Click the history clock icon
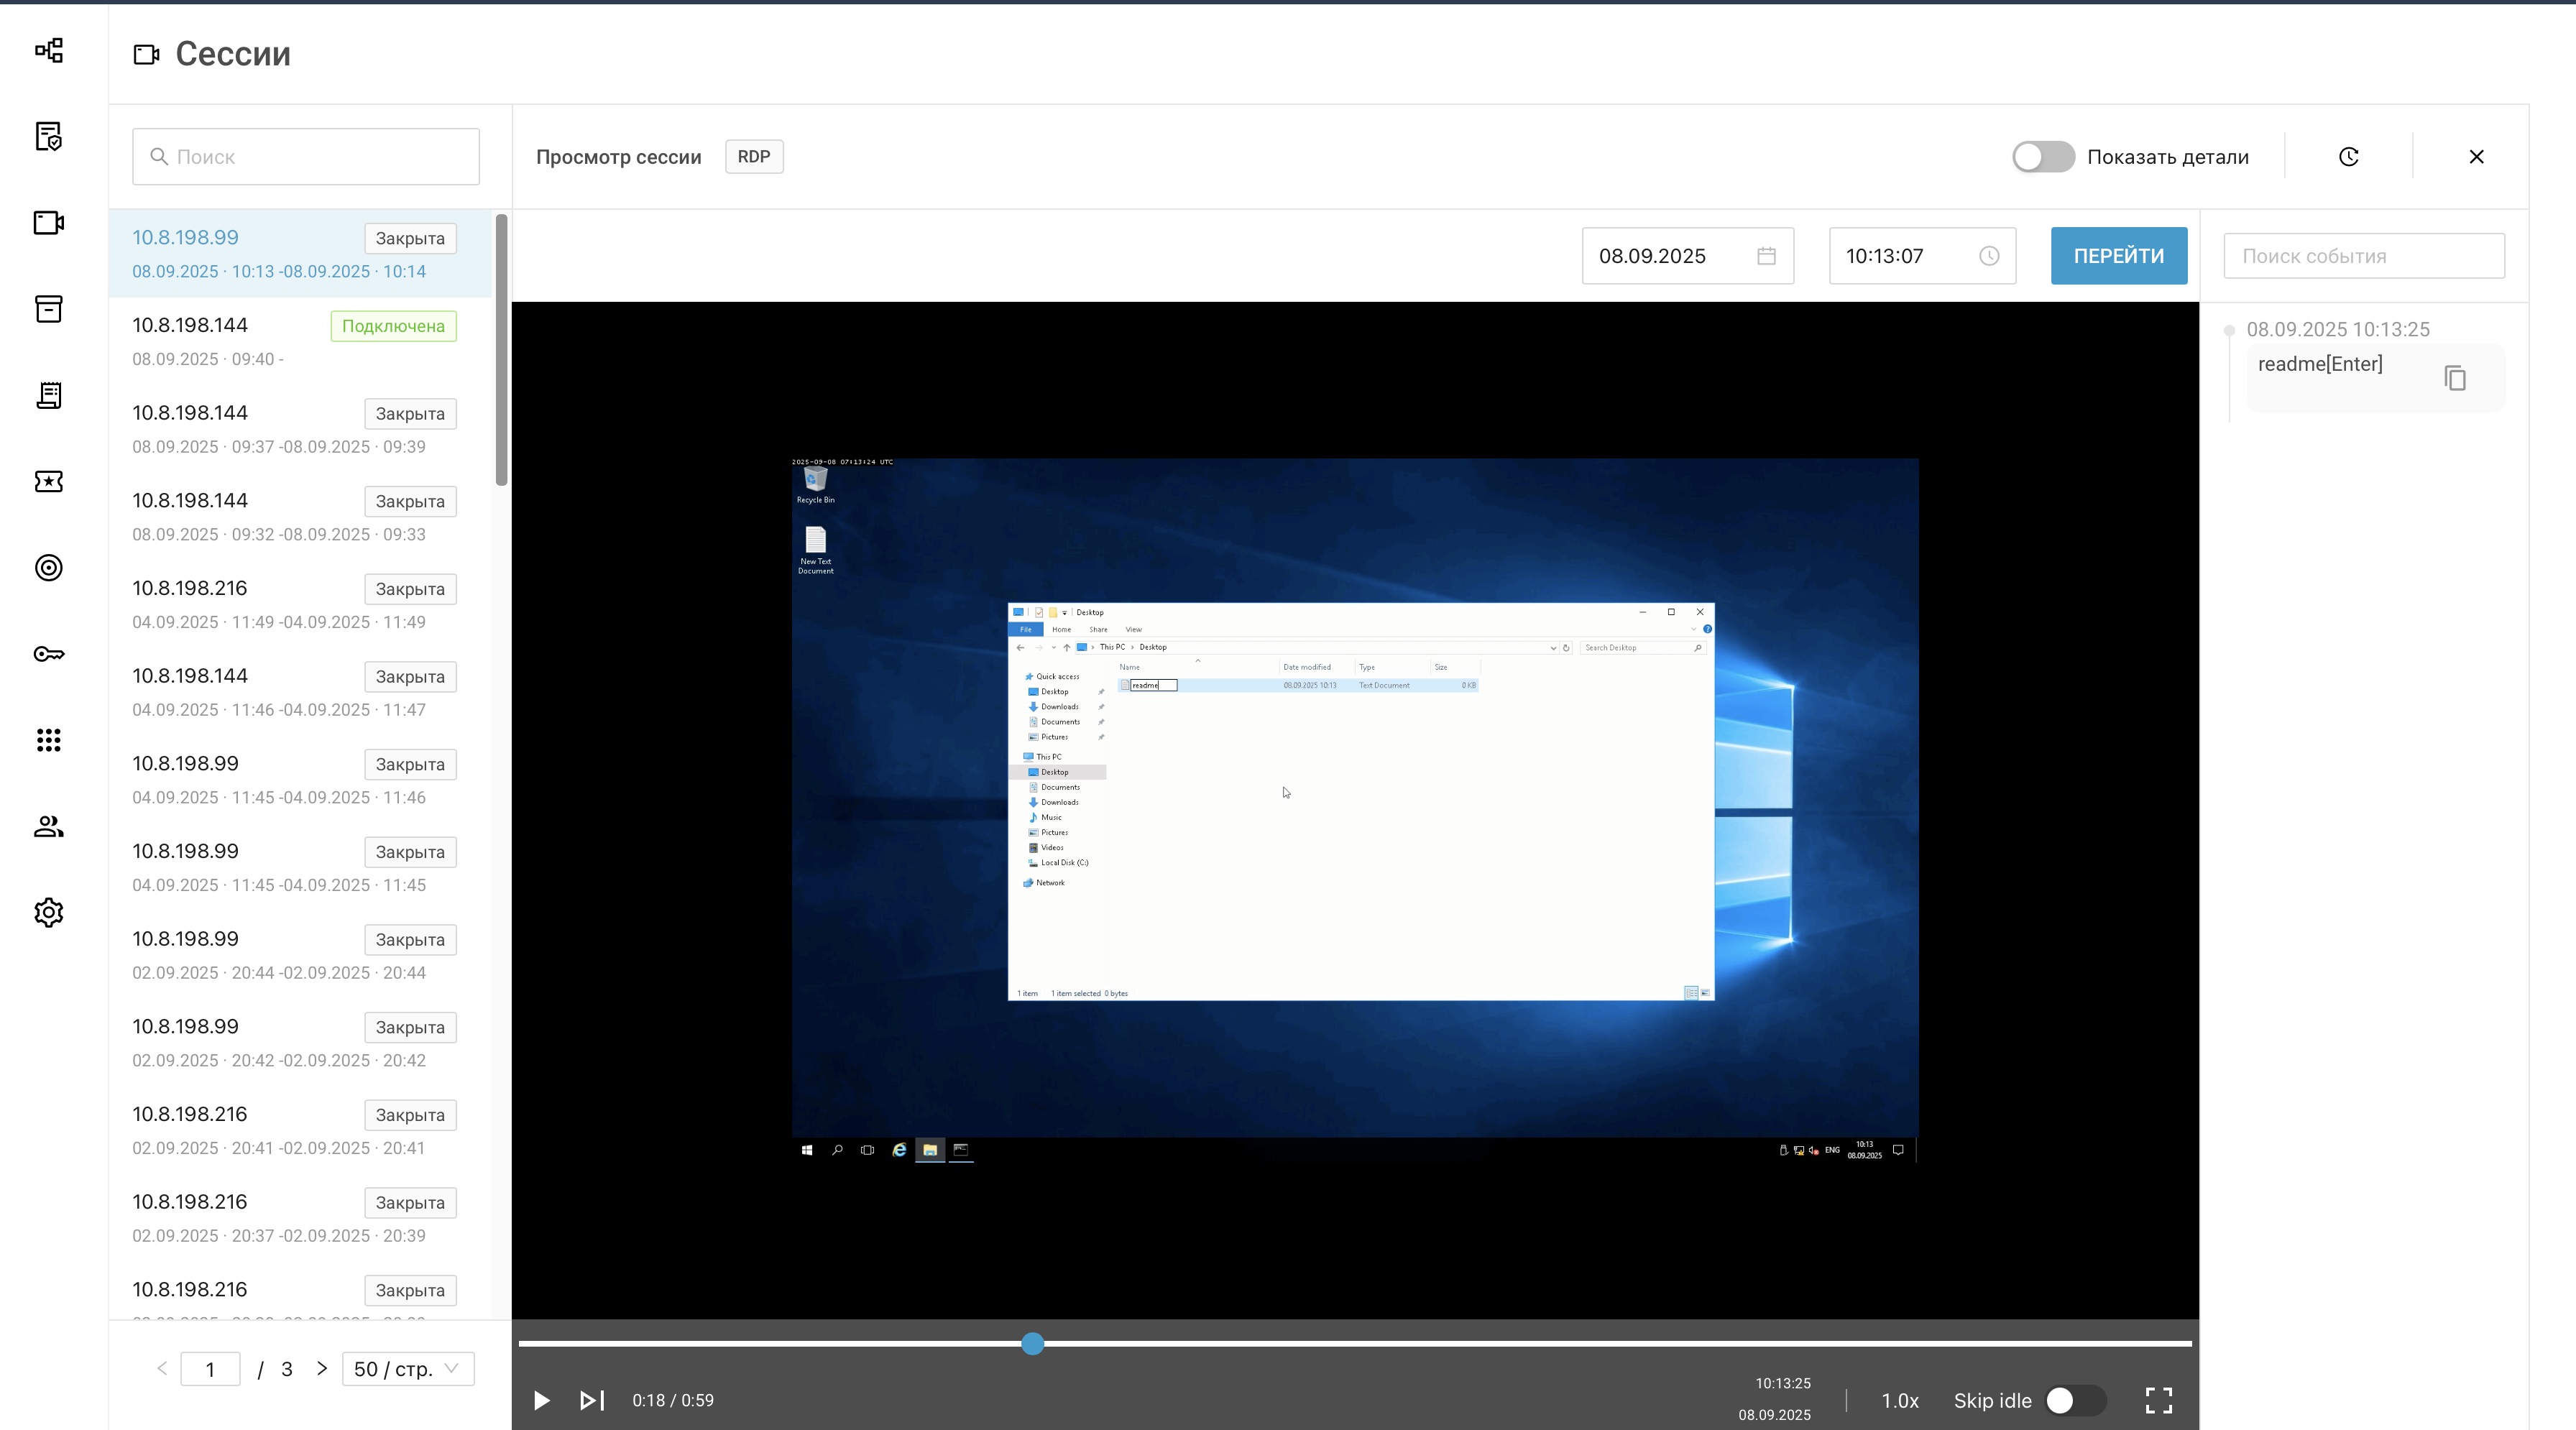 click(2349, 157)
